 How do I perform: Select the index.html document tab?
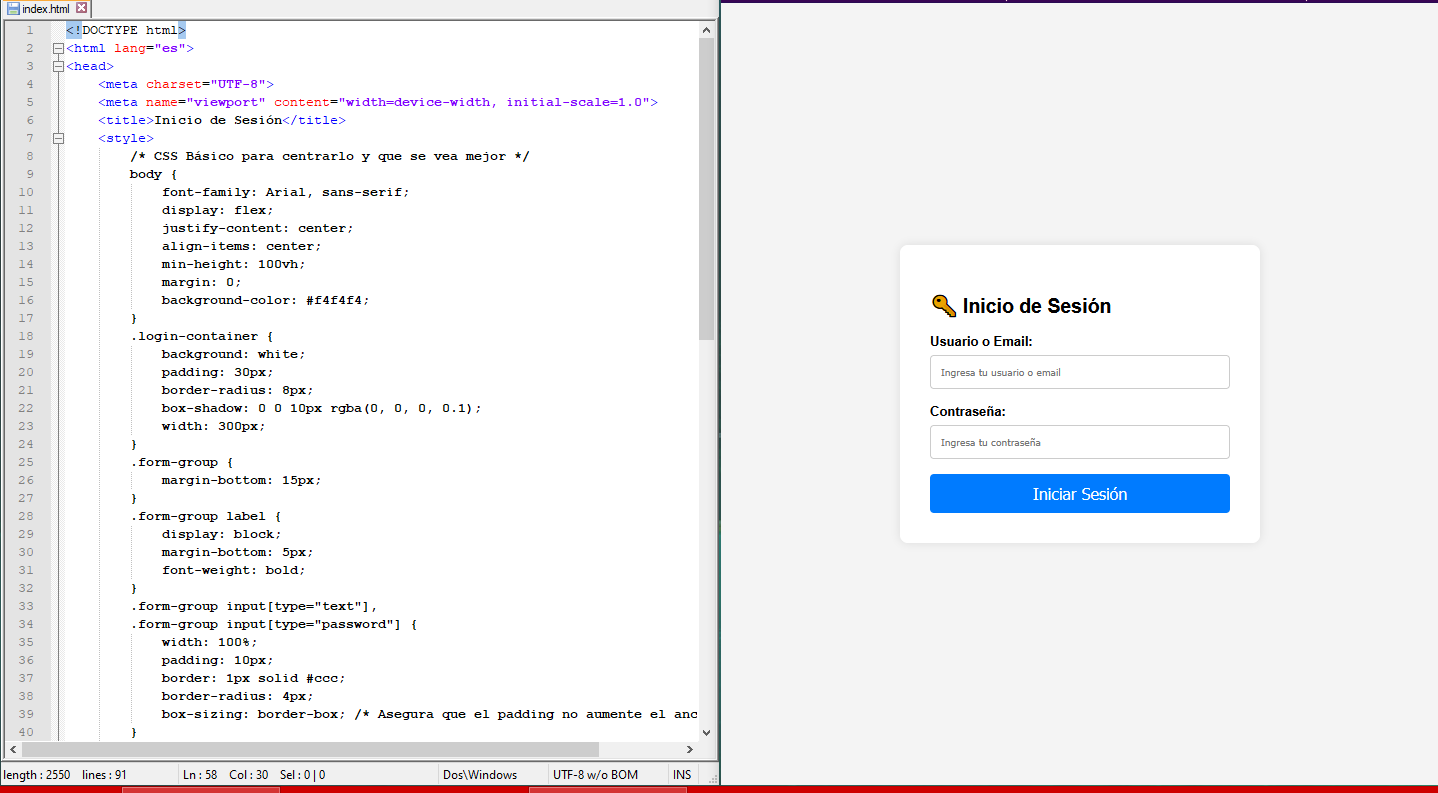(46, 9)
